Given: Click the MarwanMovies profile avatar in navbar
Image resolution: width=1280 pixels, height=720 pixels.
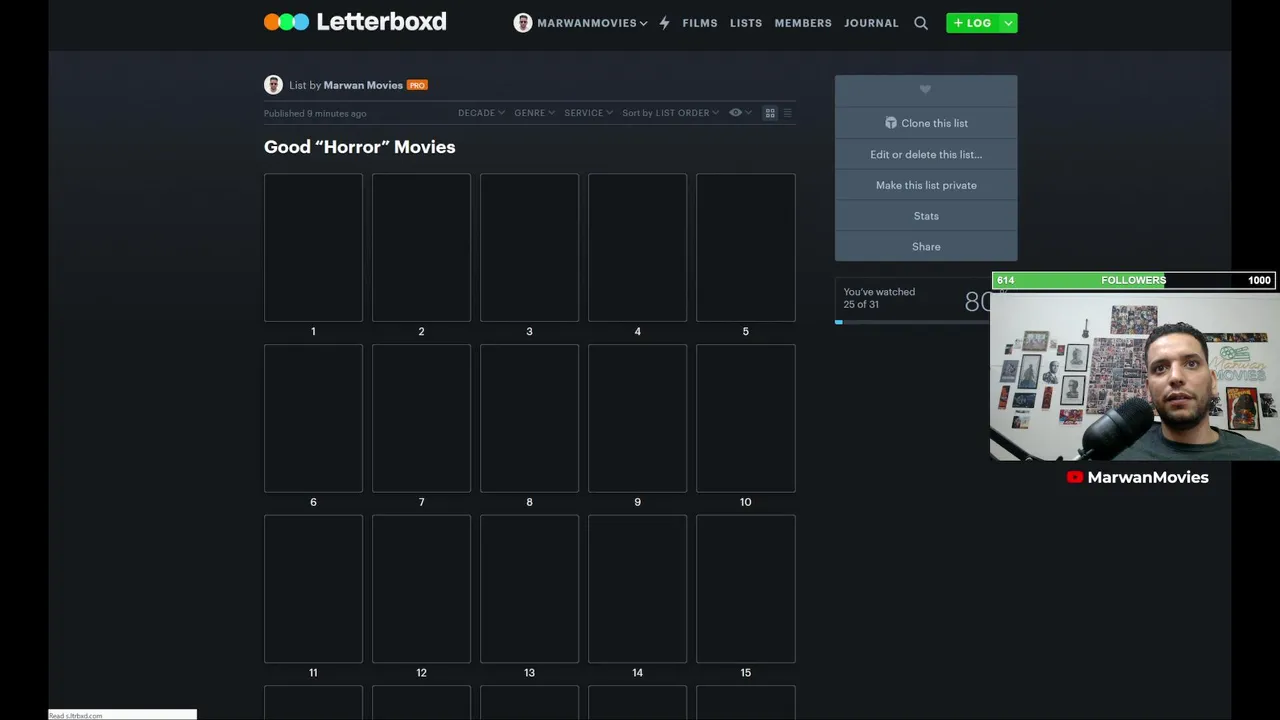Looking at the screenshot, I should (523, 23).
